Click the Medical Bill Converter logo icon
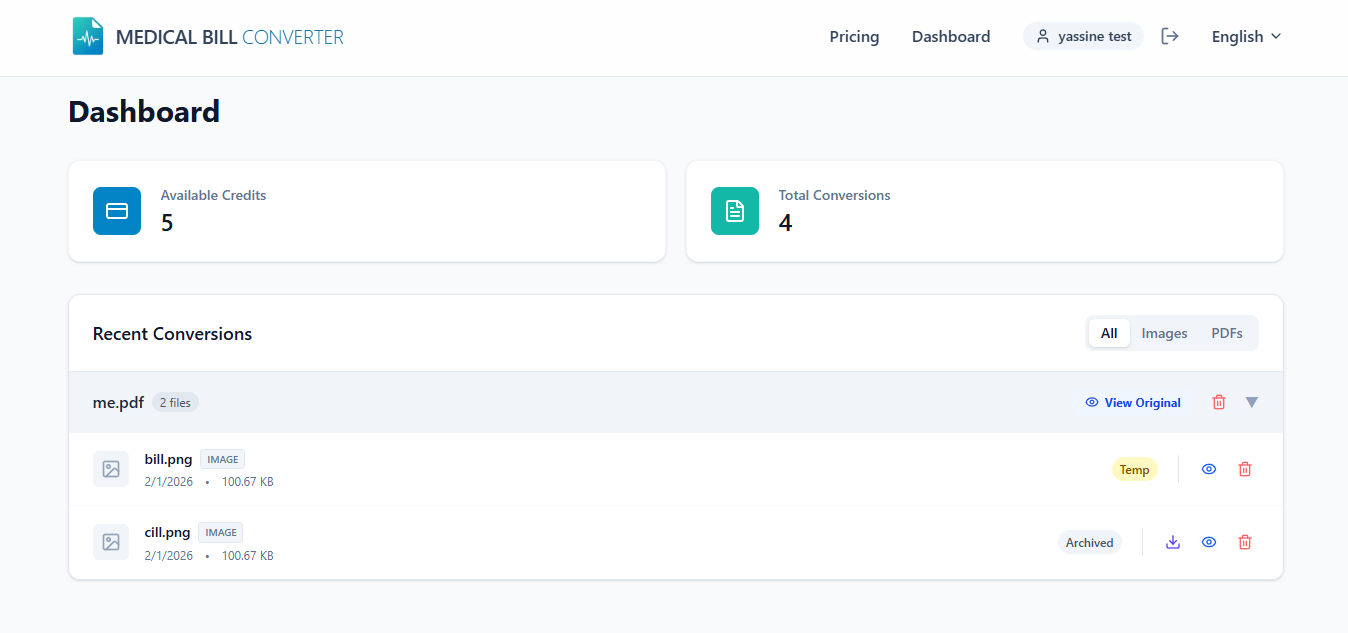This screenshot has width=1348, height=633. point(87,35)
